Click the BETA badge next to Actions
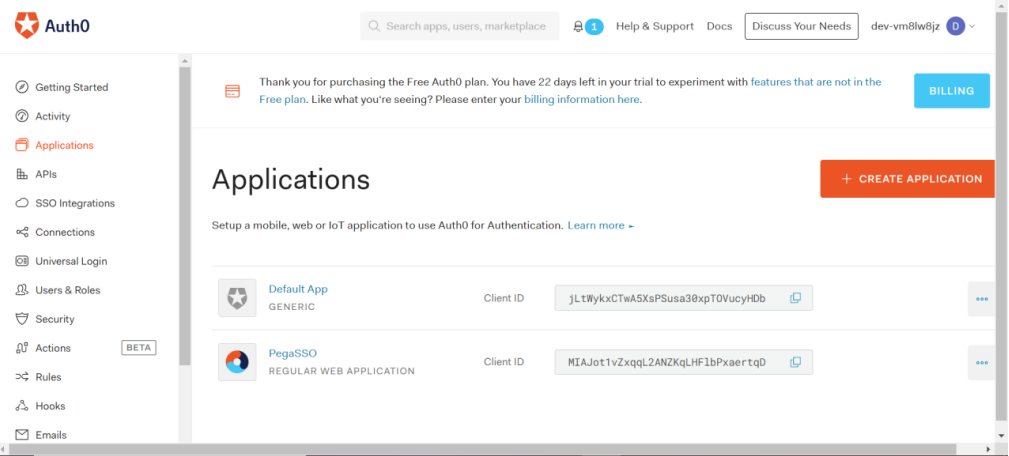Viewport: 1009px width, 456px height. point(138,348)
